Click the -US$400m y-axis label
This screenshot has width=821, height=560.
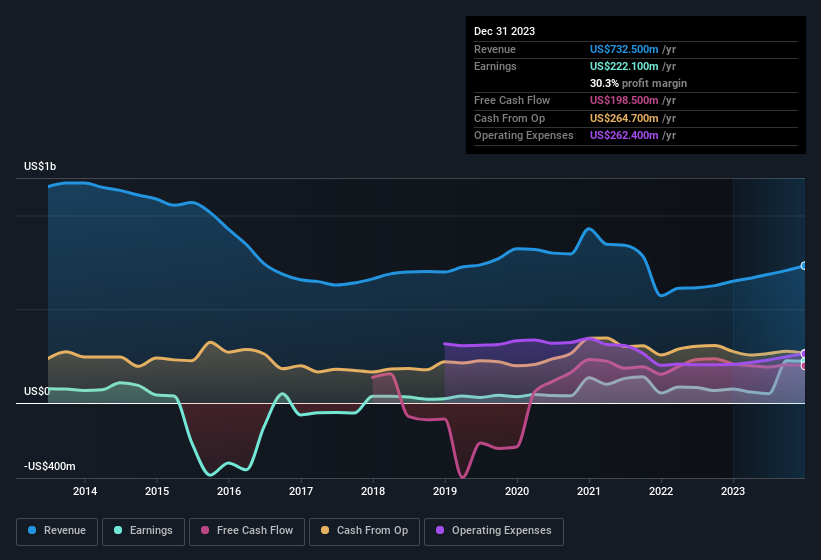50,466
